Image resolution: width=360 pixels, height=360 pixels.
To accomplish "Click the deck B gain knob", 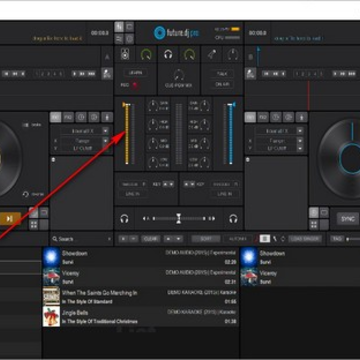I will tap(205, 106).
